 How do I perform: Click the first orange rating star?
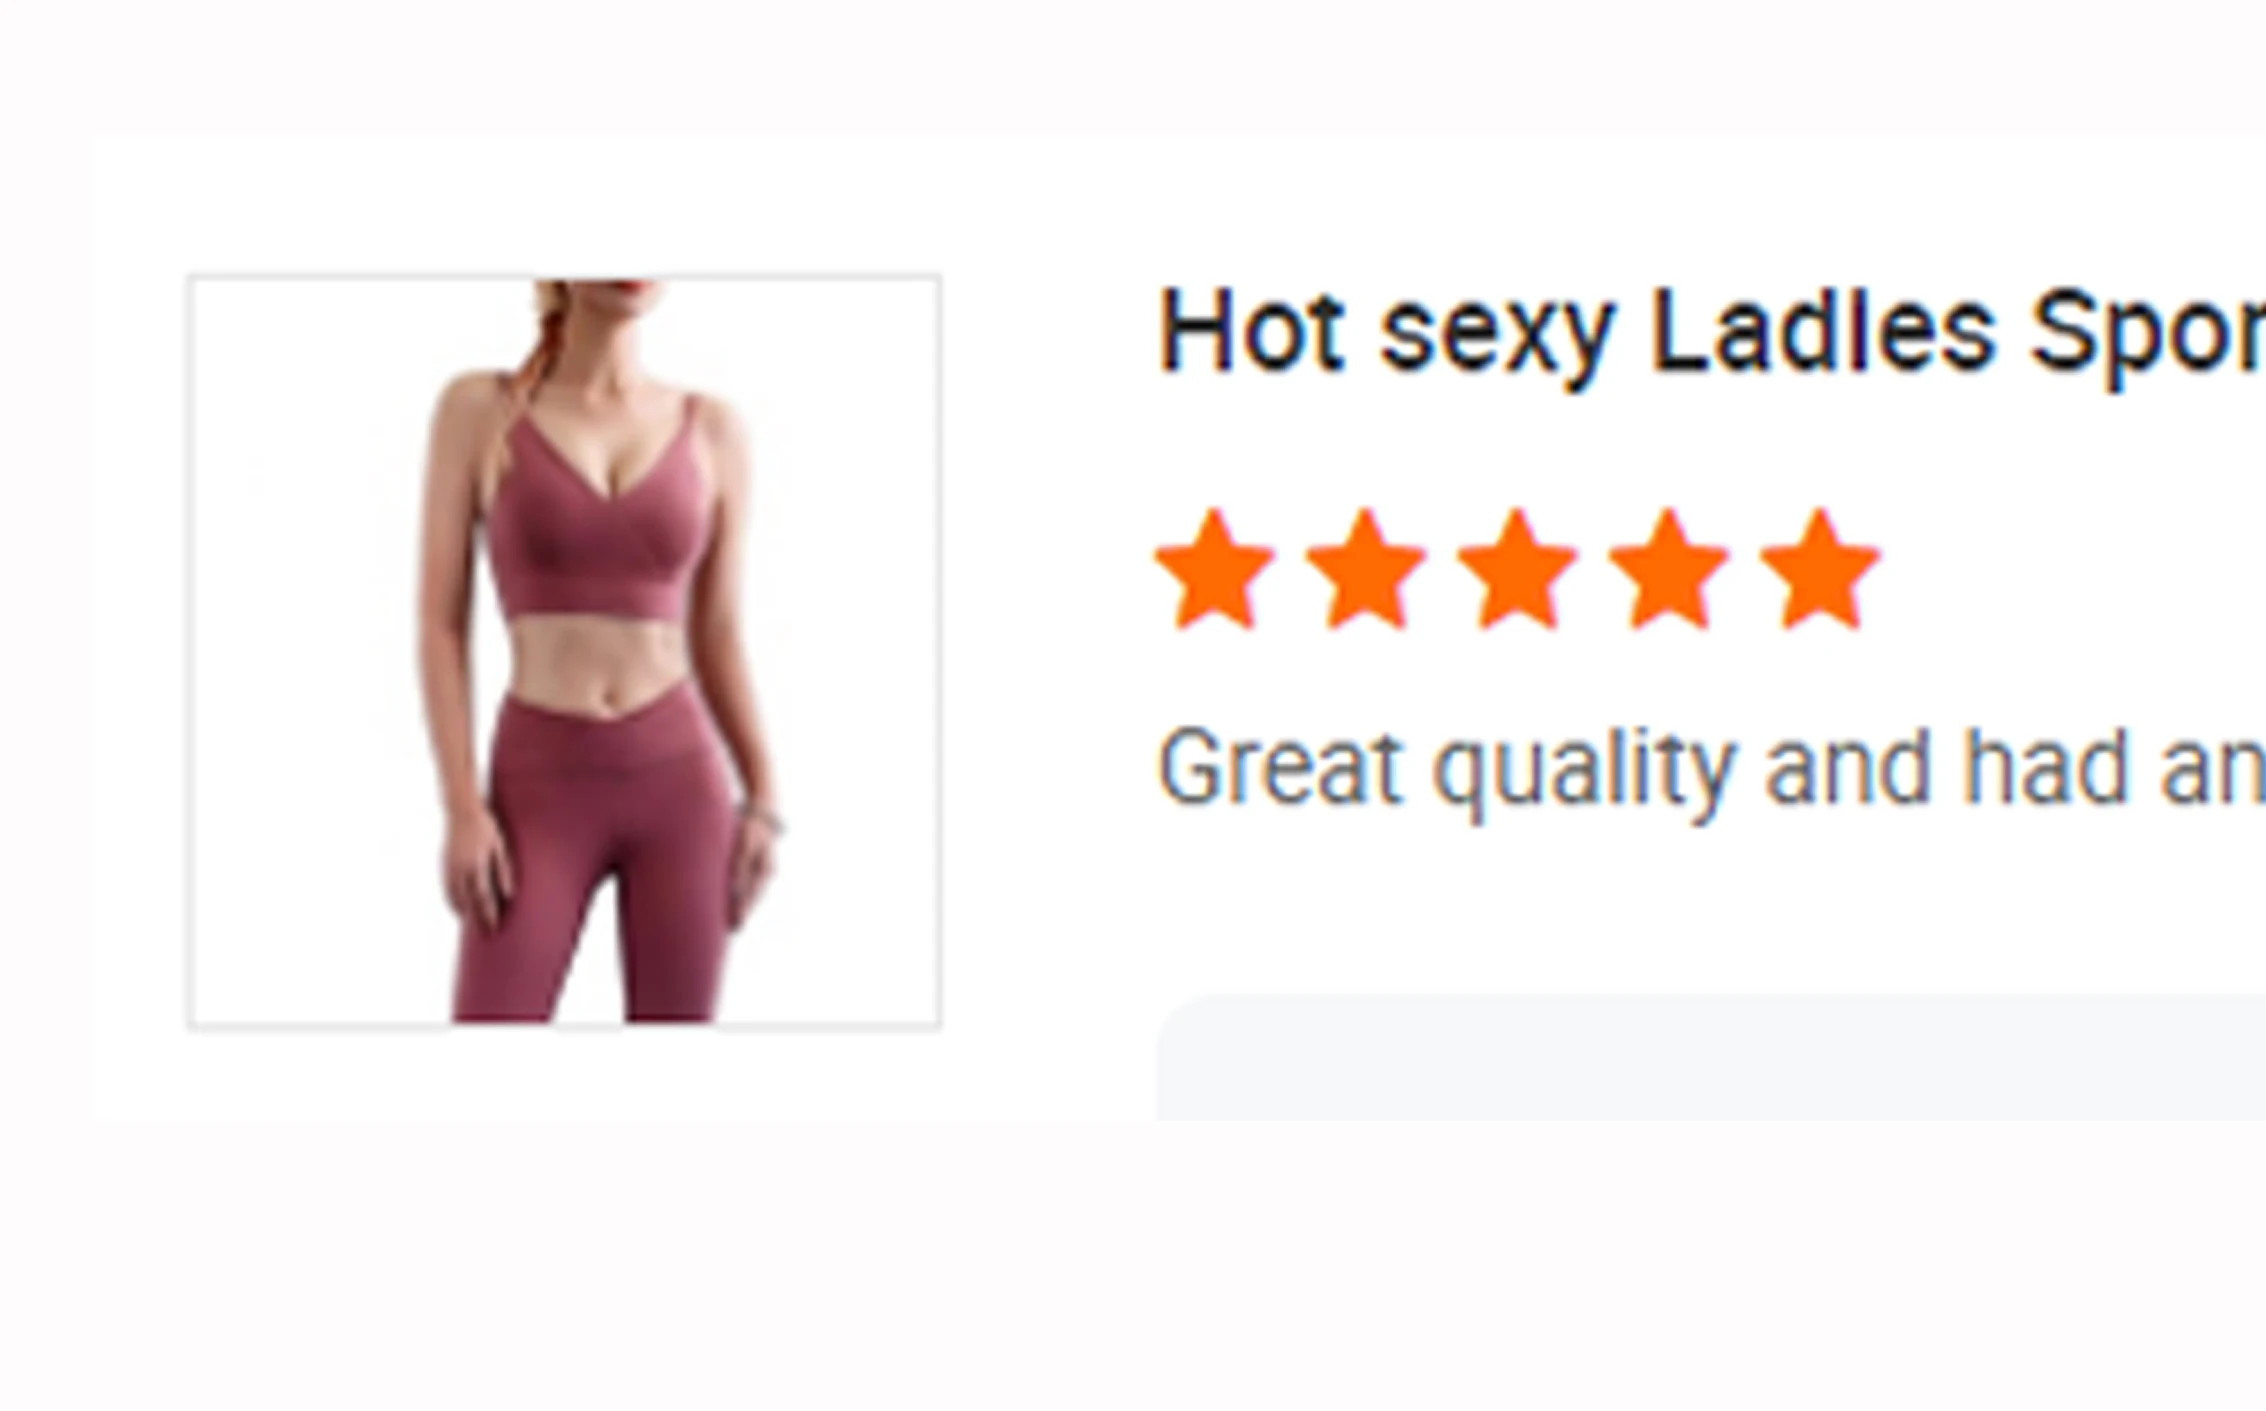pyautogui.click(x=1214, y=570)
